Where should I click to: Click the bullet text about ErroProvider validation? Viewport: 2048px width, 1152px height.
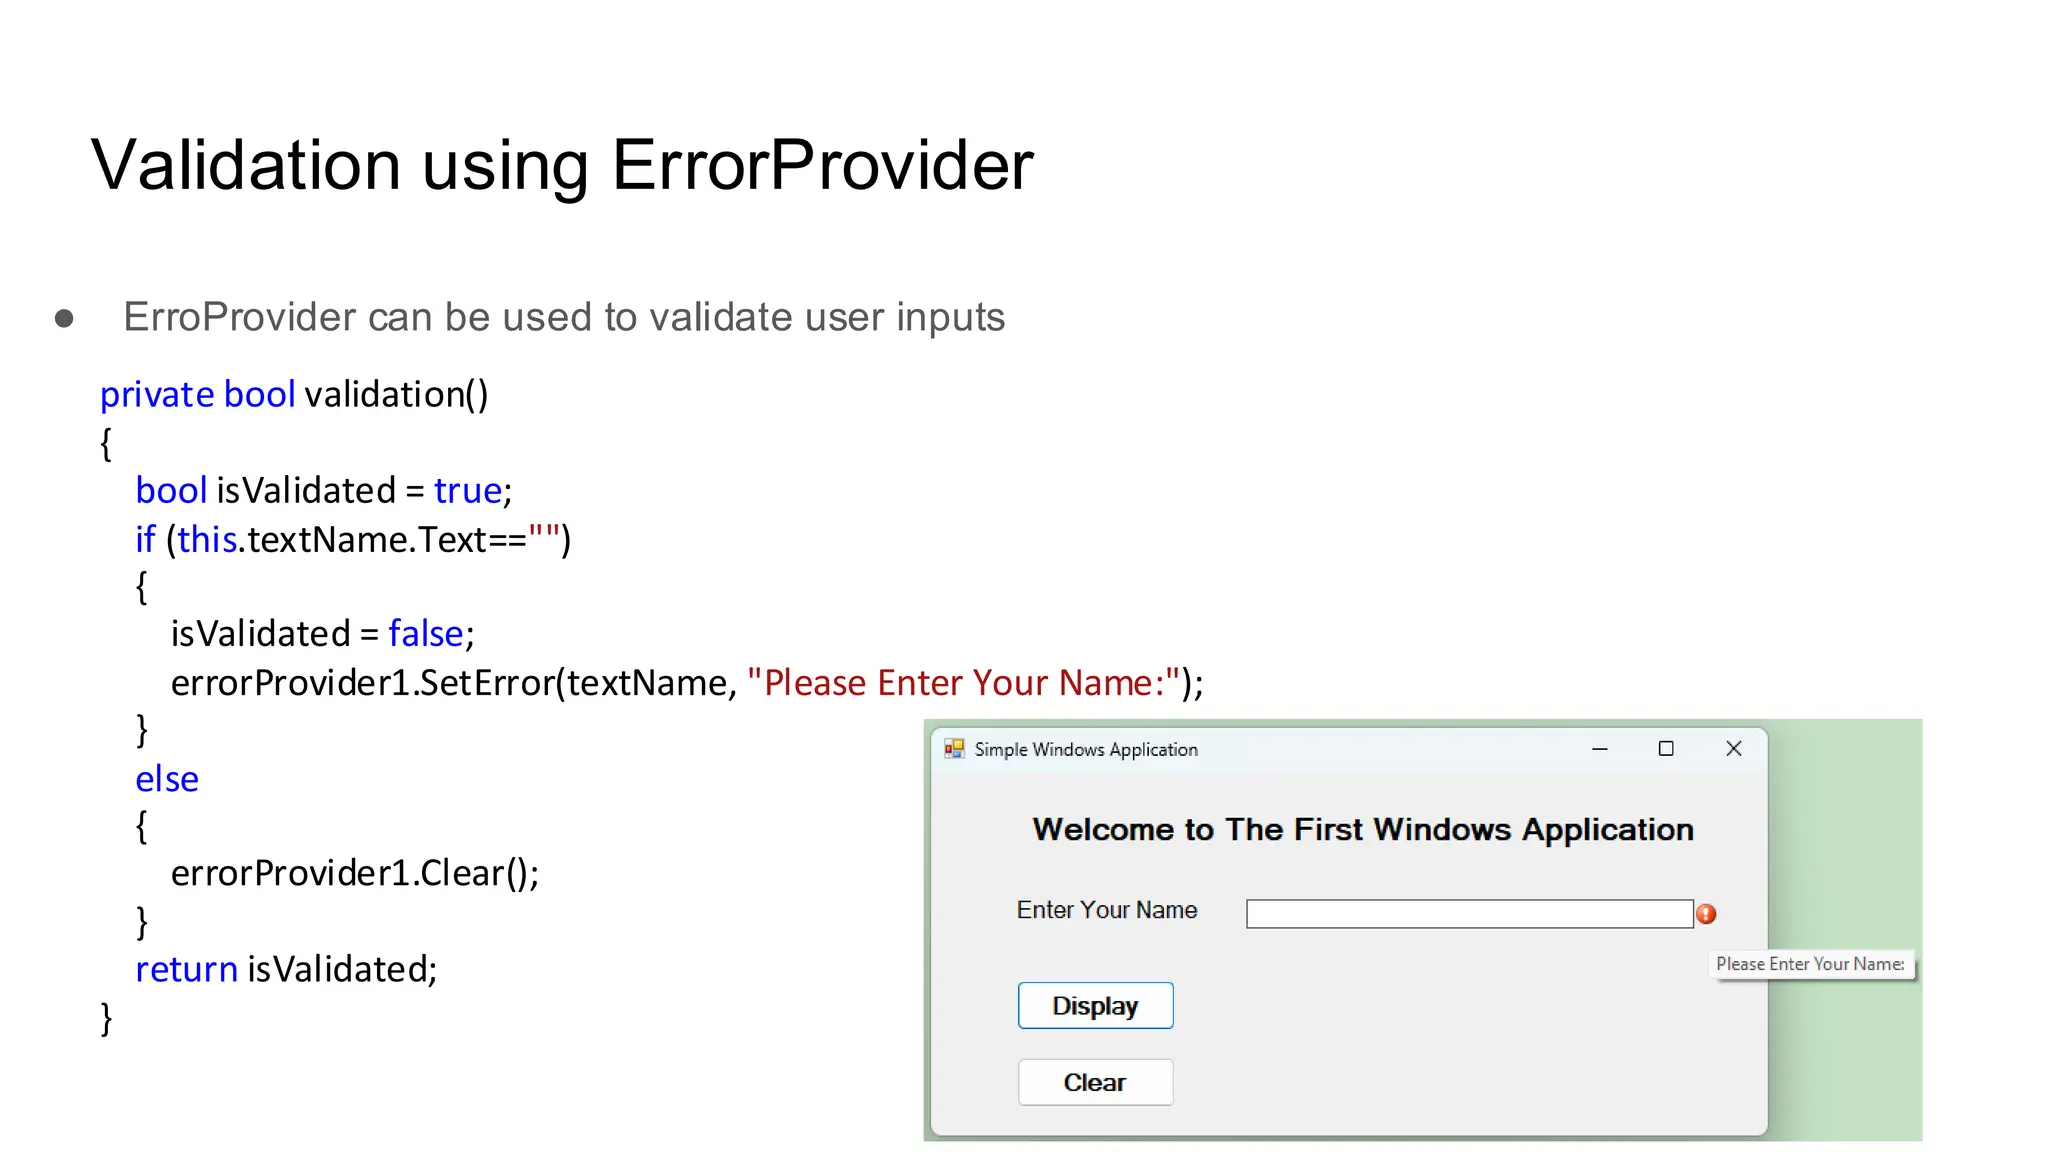pyautogui.click(x=564, y=317)
